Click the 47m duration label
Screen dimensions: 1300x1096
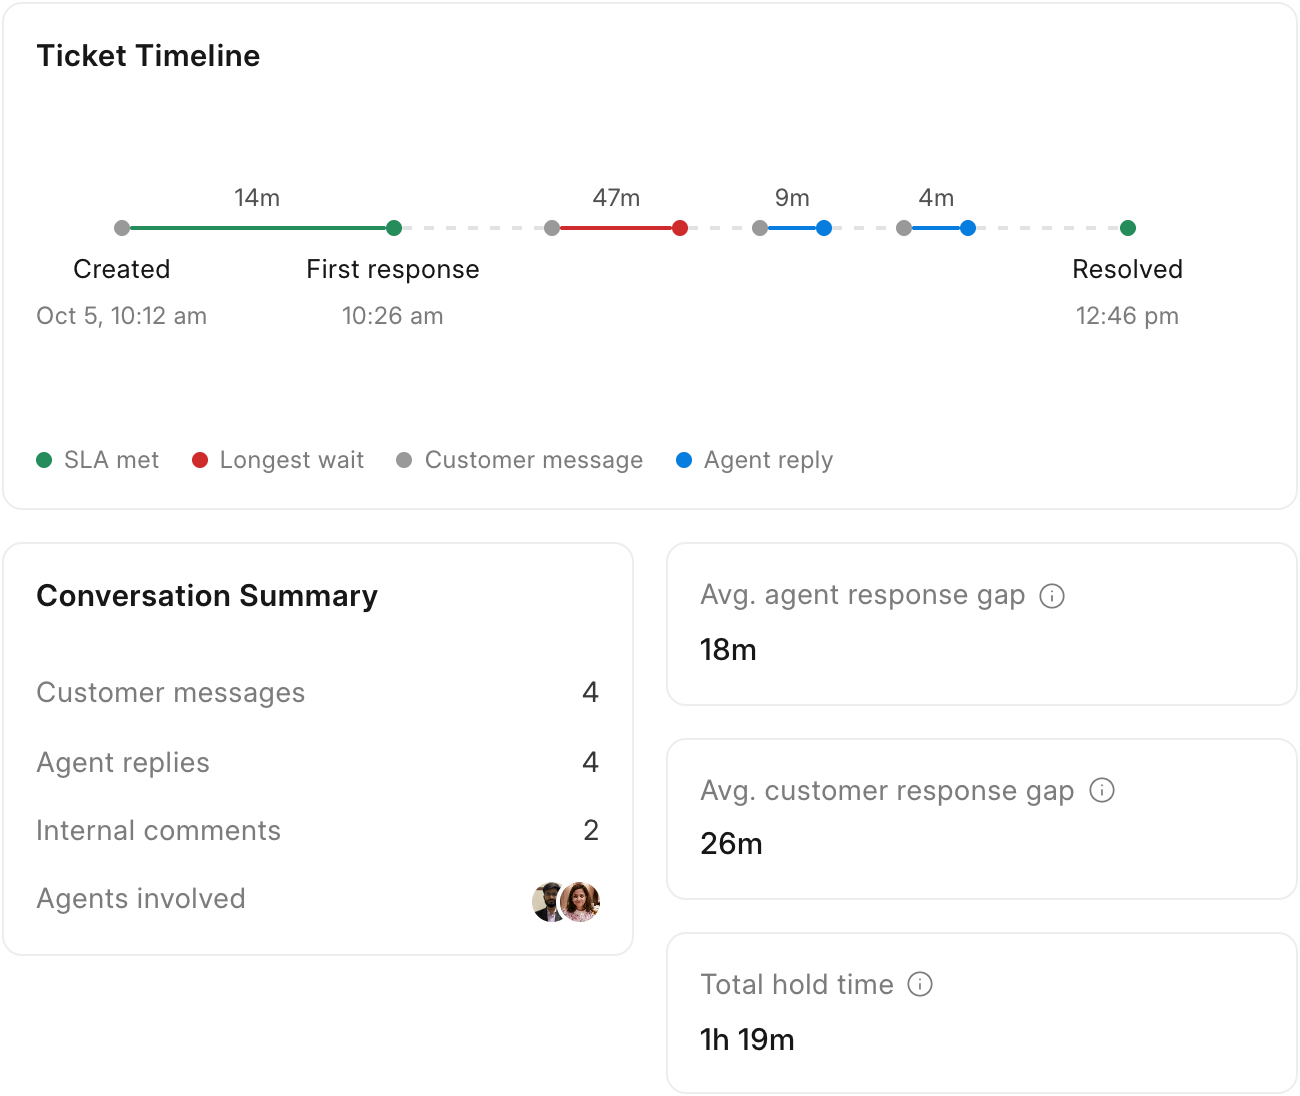point(616,198)
